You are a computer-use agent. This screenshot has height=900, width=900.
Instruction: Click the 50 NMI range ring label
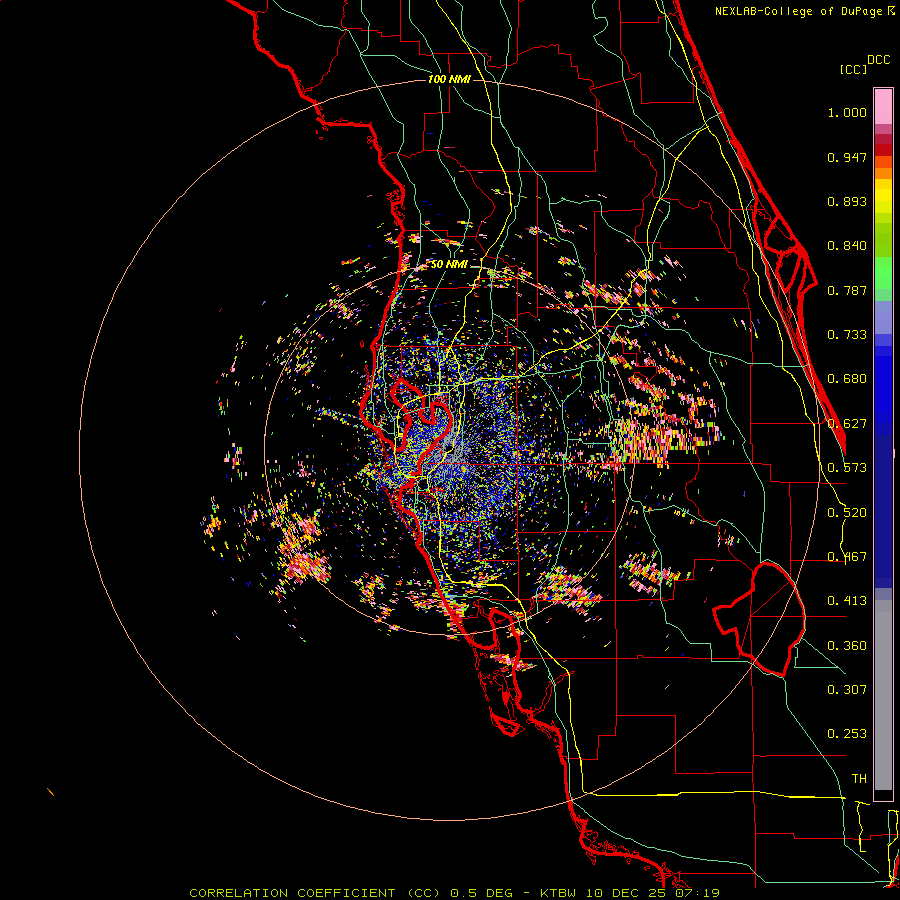tap(449, 265)
